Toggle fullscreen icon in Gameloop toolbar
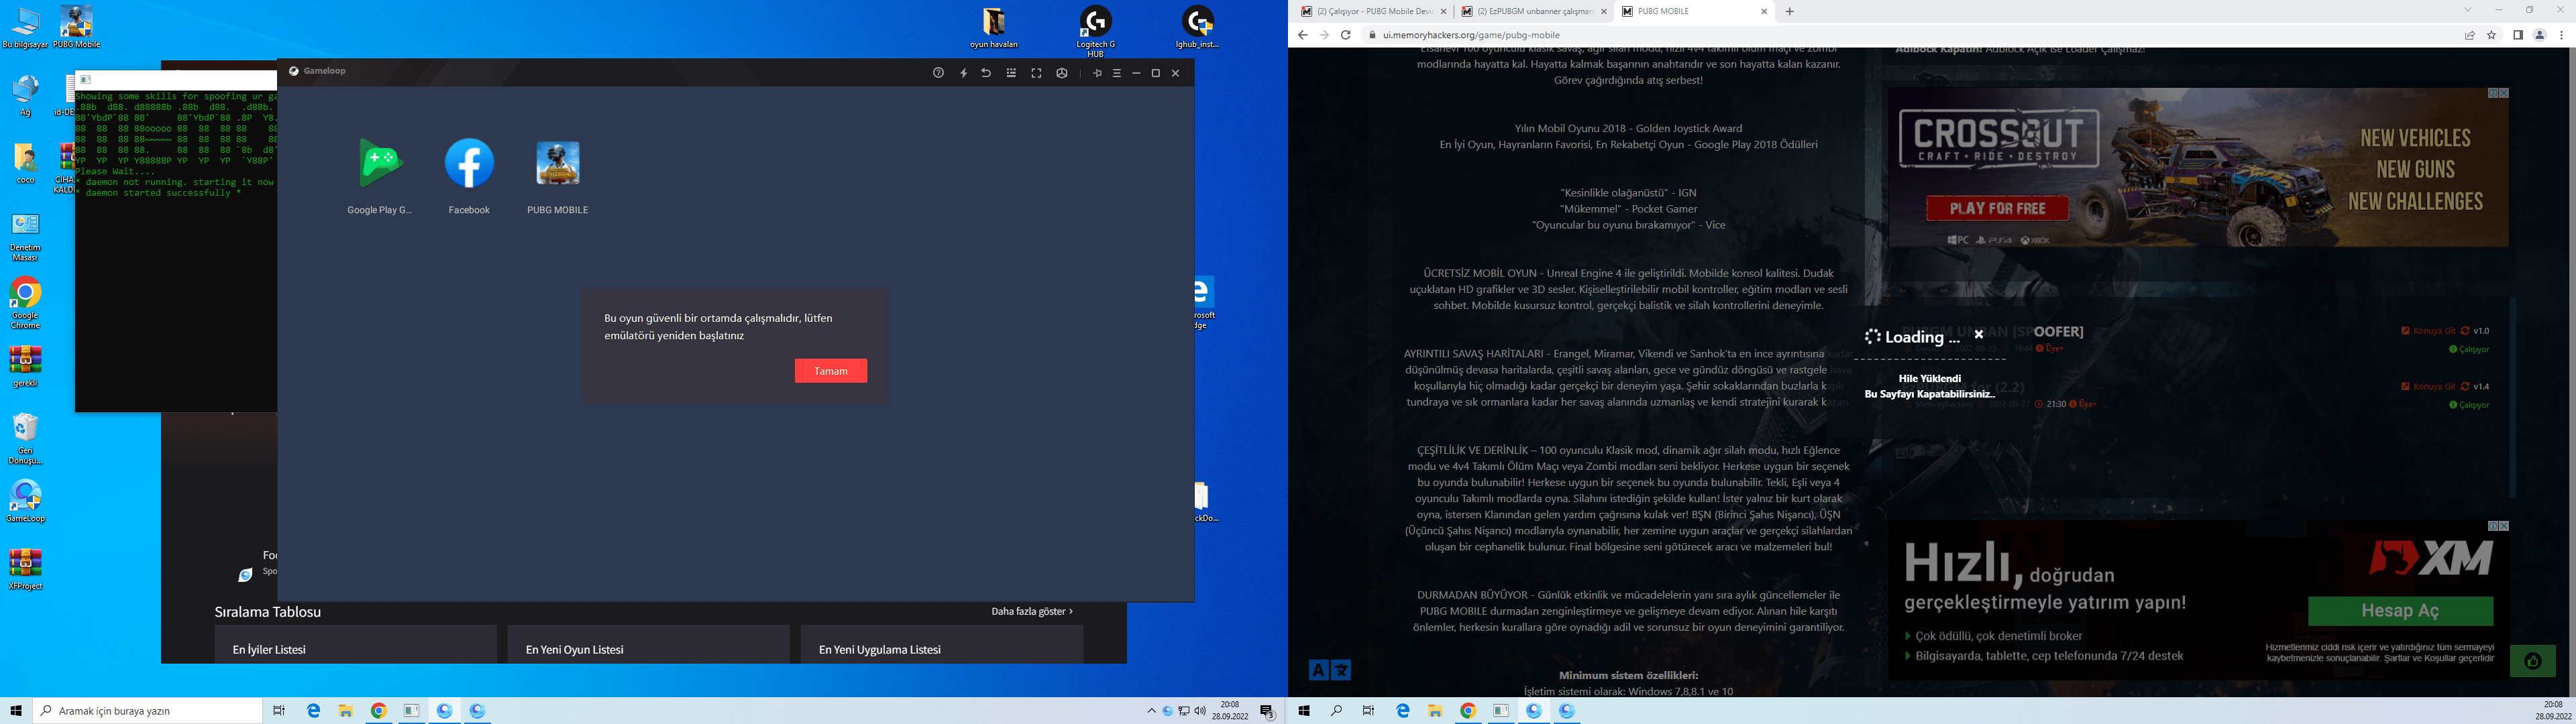This screenshot has height=724, width=2576. pyautogui.click(x=1036, y=73)
